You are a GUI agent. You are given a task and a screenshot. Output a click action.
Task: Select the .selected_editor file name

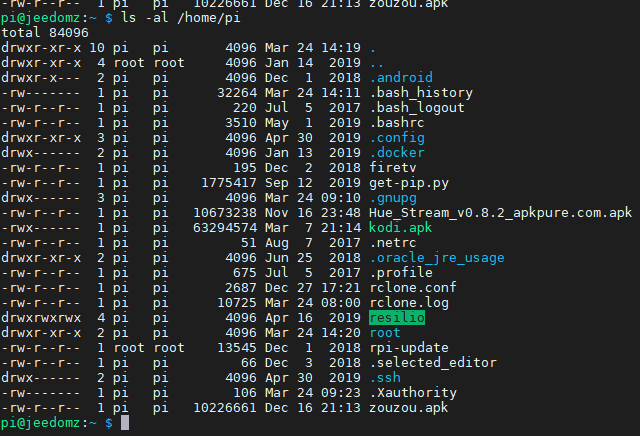click(432, 363)
